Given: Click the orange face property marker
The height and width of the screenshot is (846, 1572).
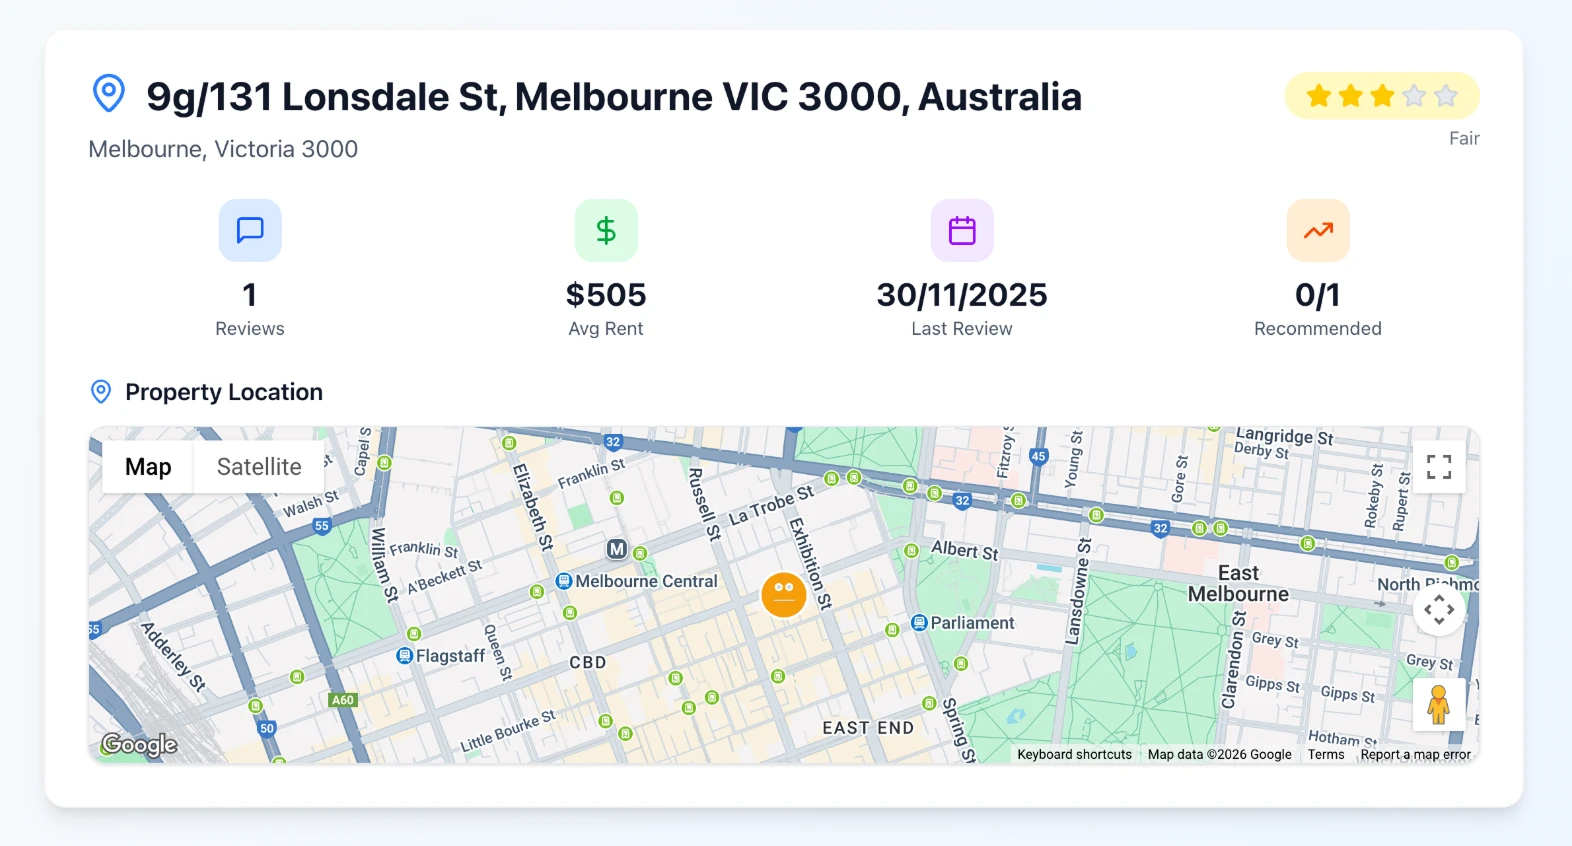Looking at the screenshot, I should point(784,594).
